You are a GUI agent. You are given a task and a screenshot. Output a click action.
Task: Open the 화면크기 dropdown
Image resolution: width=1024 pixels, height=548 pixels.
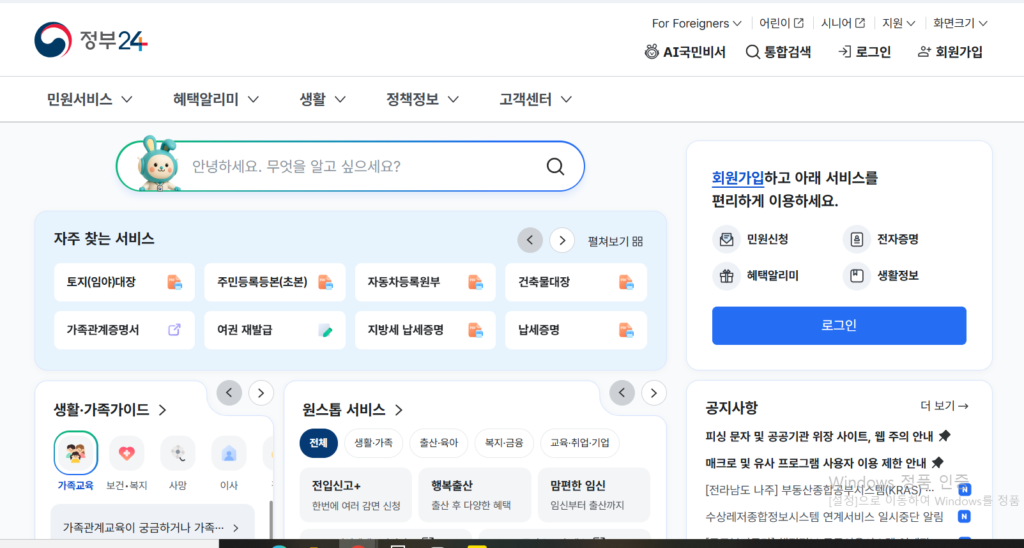960,24
